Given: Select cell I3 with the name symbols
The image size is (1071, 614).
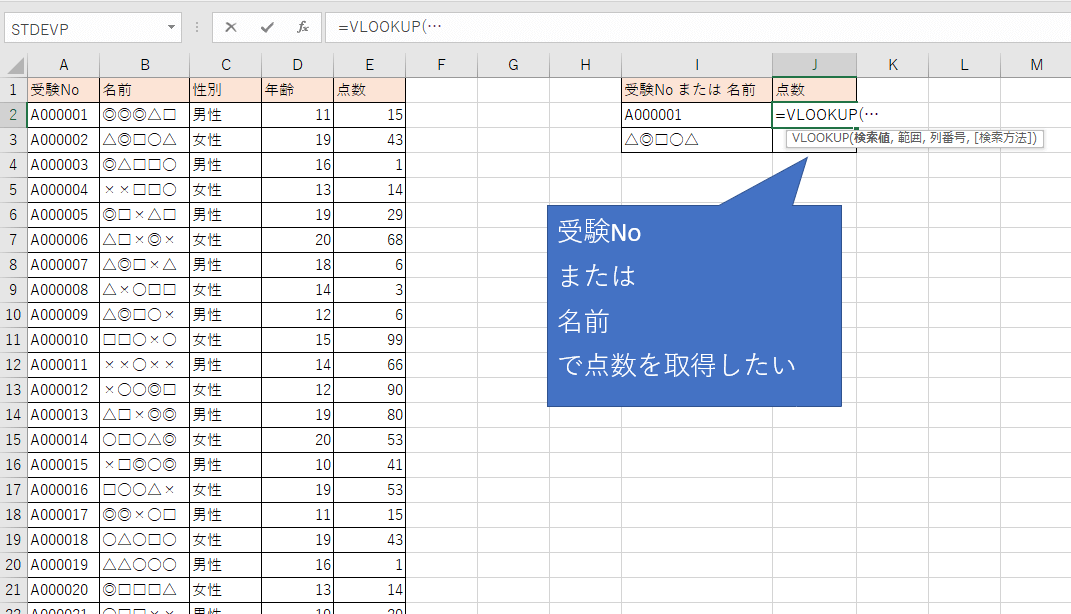Looking at the screenshot, I should pyautogui.click(x=694, y=139).
